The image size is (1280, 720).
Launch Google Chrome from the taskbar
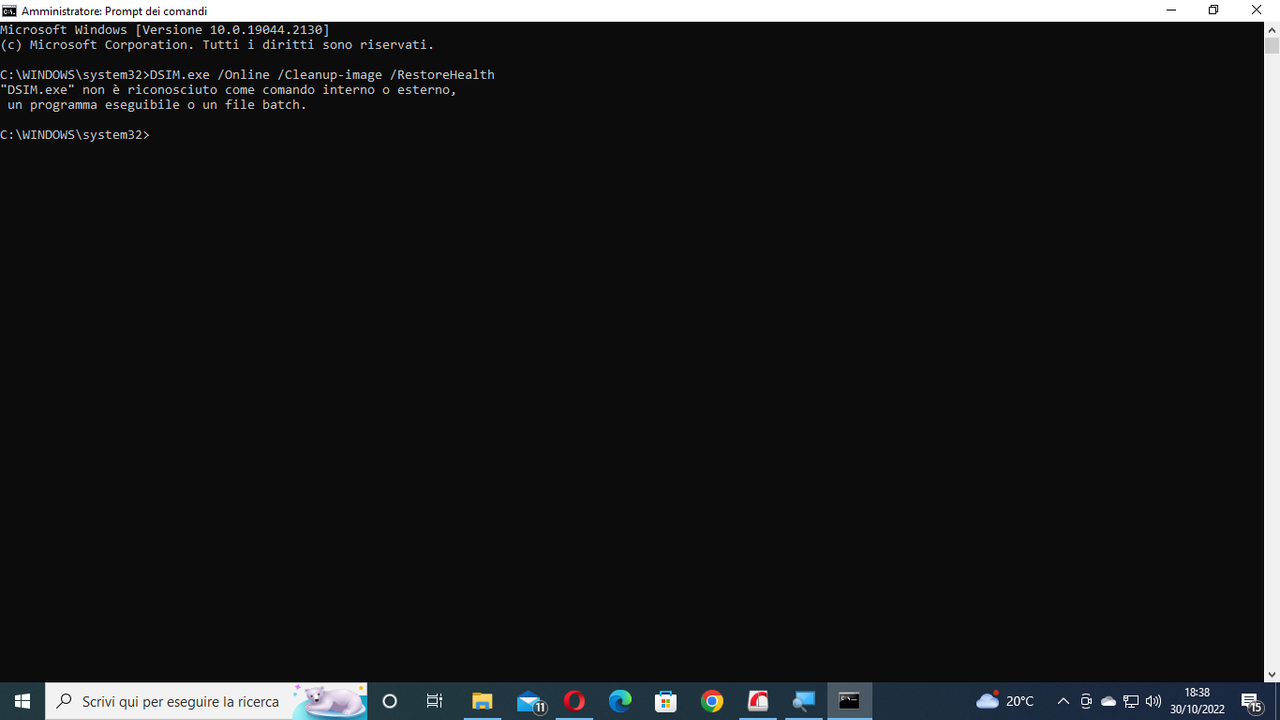coord(712,701)
